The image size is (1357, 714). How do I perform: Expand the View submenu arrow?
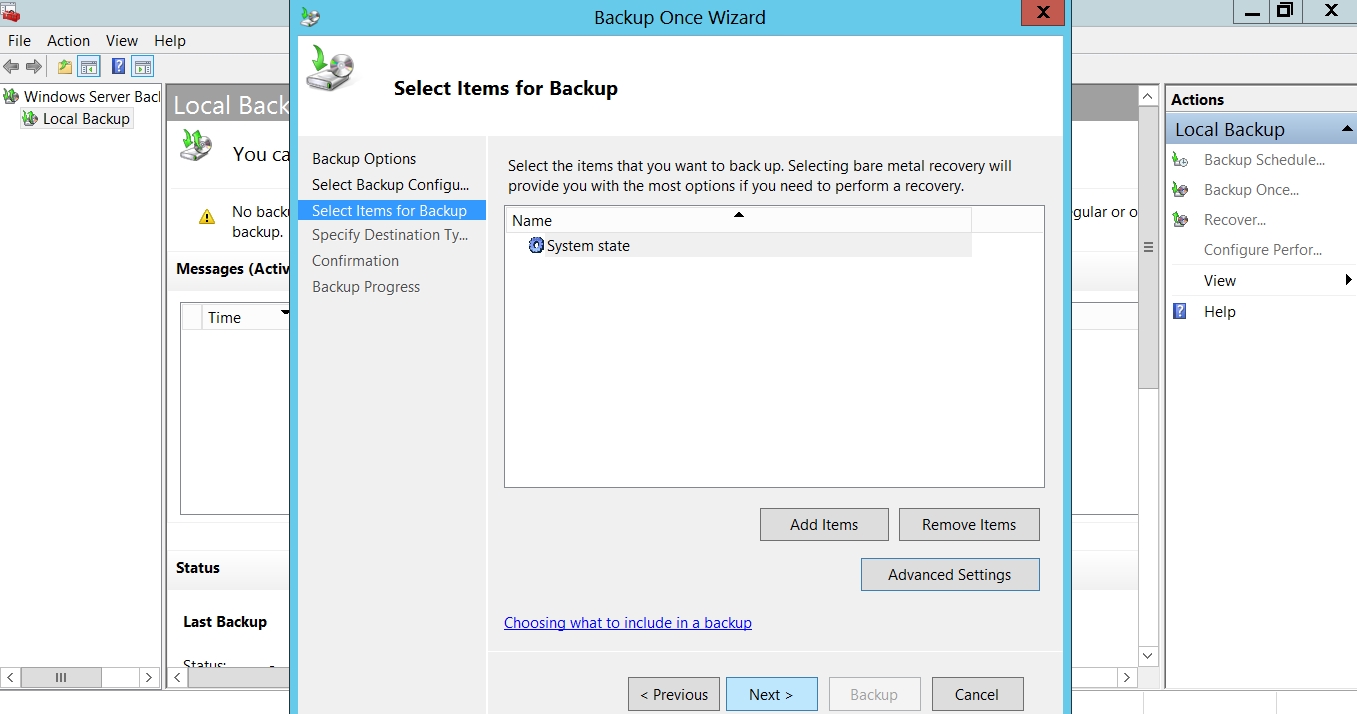point(1348,281)
